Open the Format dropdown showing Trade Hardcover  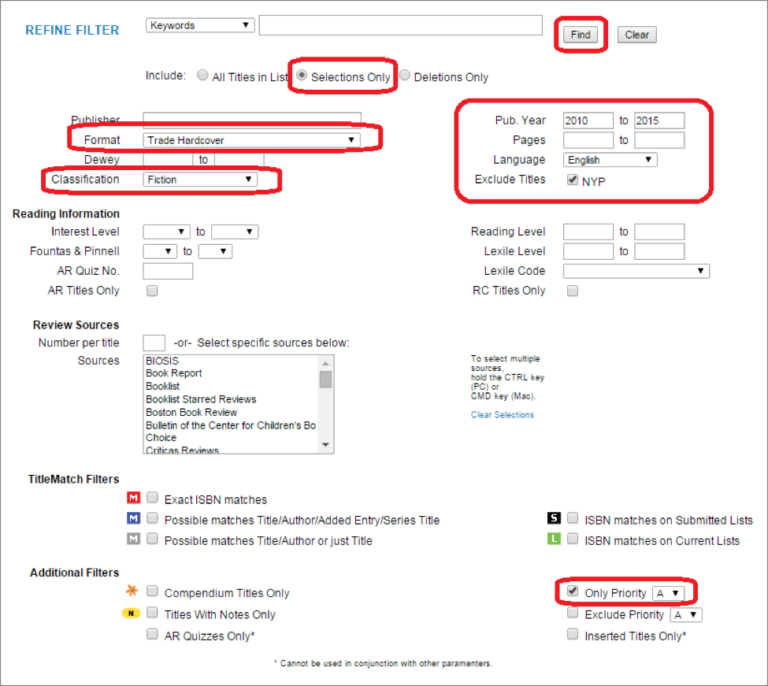(251, 140)
